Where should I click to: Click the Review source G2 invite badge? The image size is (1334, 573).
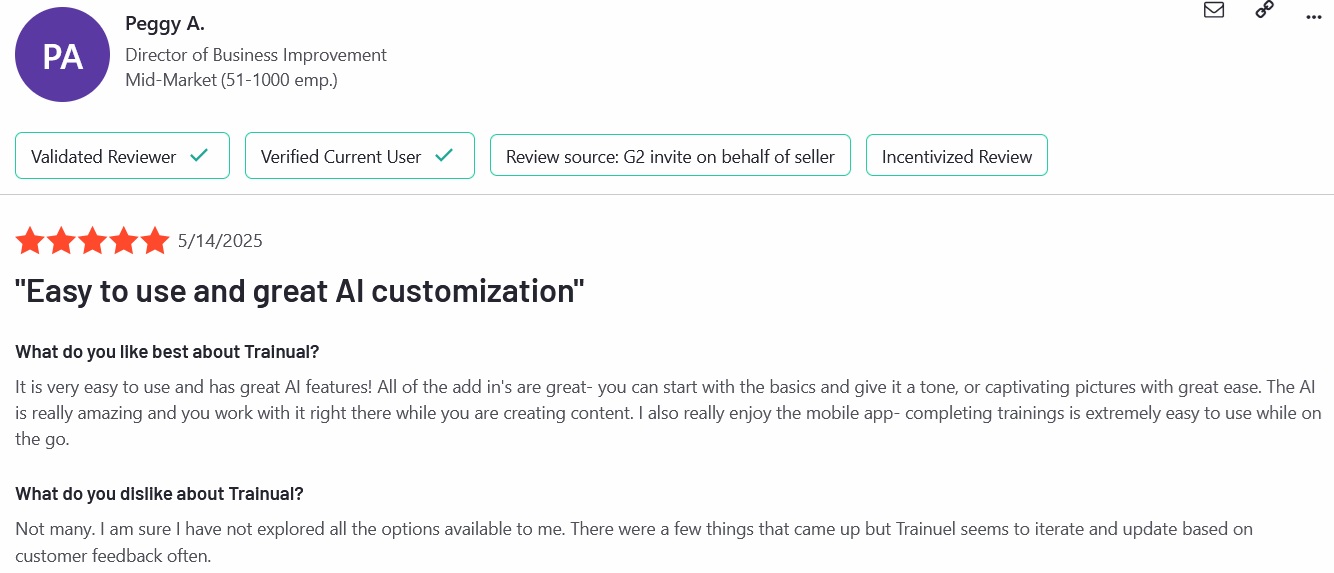pos(670,156)
